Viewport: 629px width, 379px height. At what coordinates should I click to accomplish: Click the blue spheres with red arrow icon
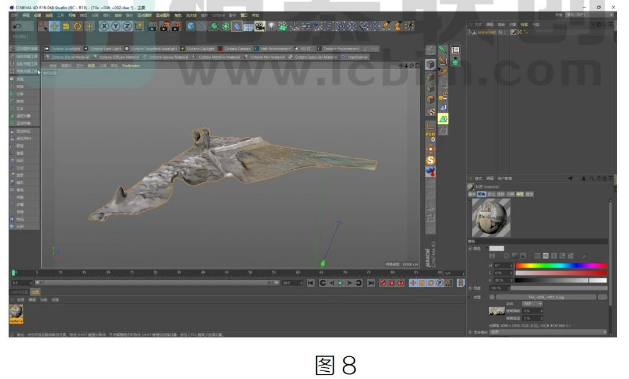(x=430, y=172)
